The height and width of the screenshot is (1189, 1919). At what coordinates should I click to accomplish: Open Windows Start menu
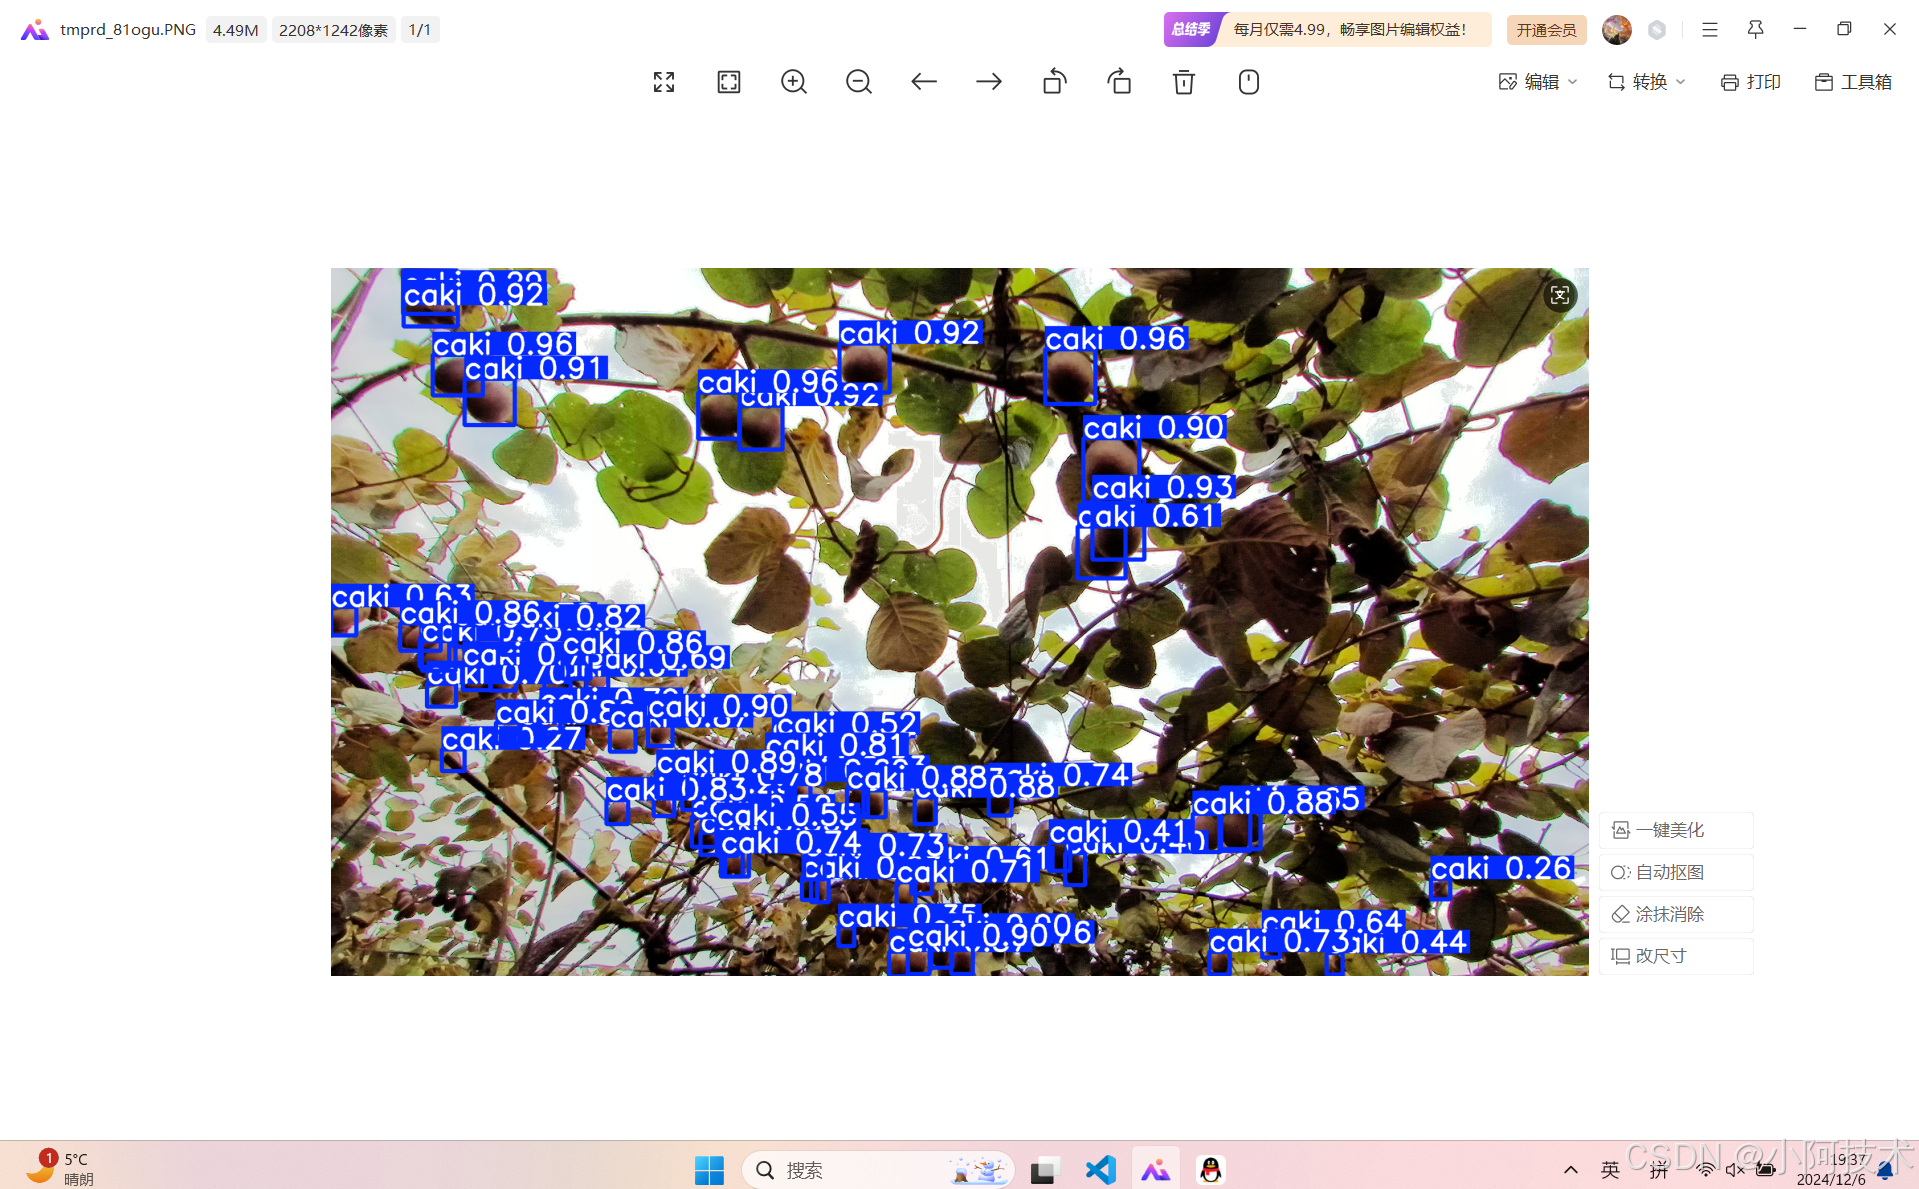click(709, 1170)
